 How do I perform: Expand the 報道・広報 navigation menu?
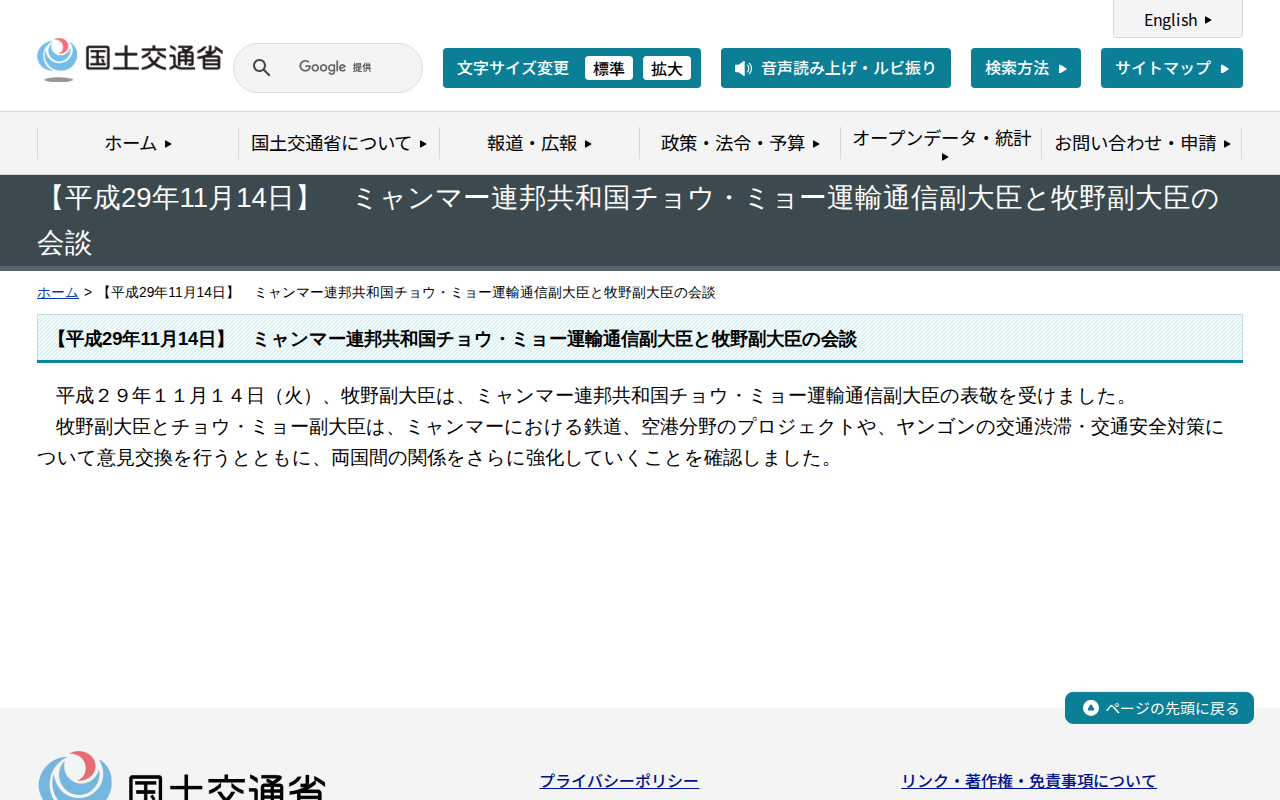coord(536,143)
